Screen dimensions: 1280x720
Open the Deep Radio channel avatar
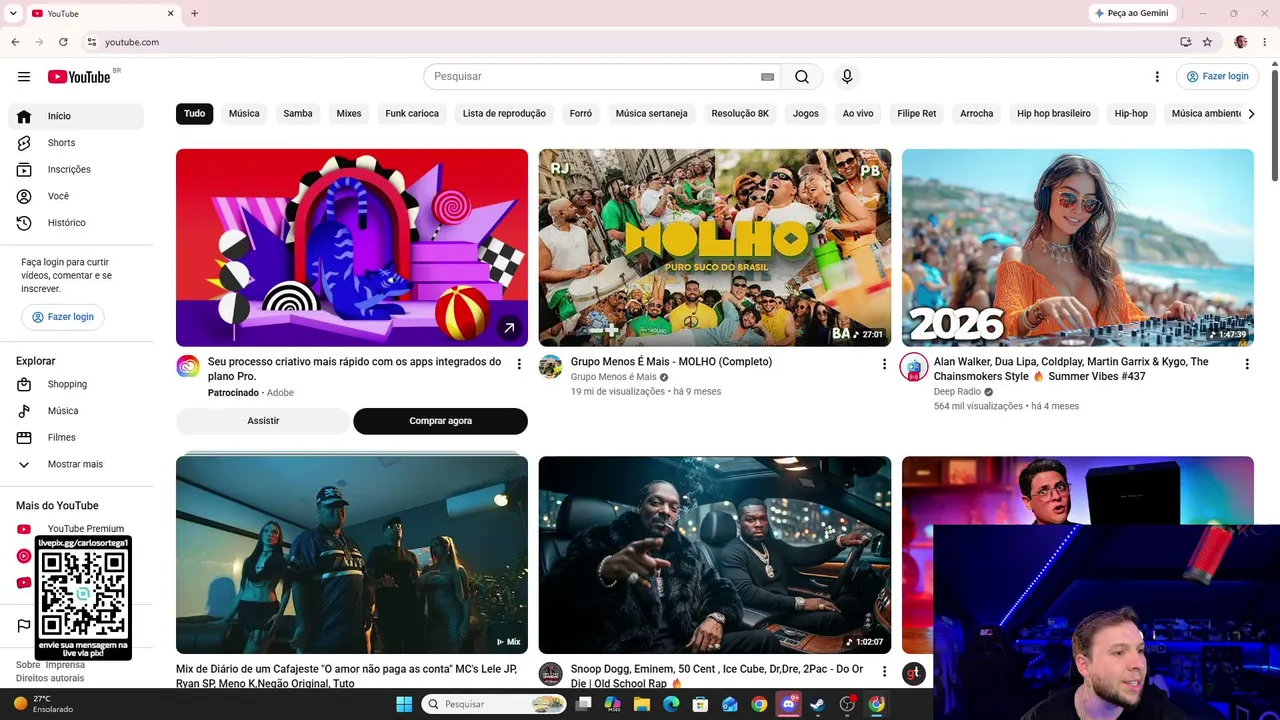click(x=914, y=366)
